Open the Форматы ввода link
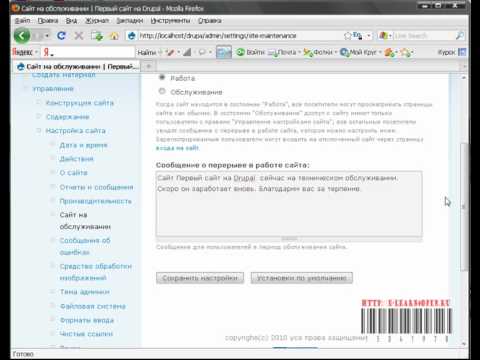The image size is (480, 360). 87,320
